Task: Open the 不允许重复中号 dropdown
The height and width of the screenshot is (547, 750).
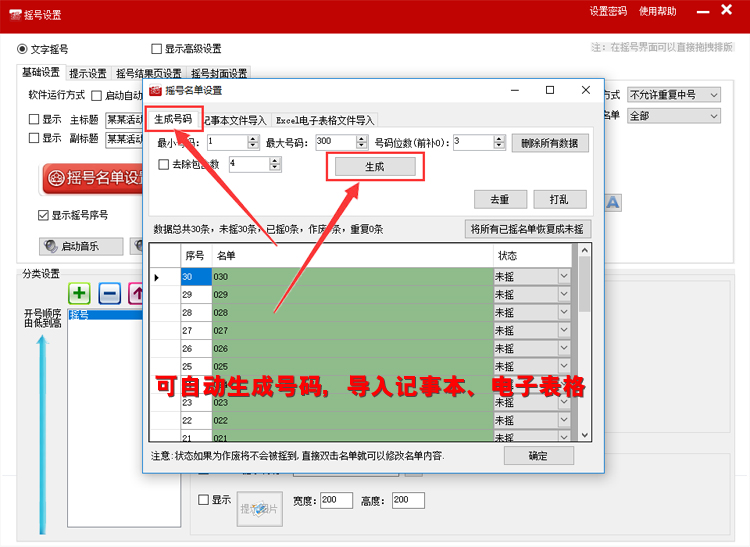Action: point(673,95)
